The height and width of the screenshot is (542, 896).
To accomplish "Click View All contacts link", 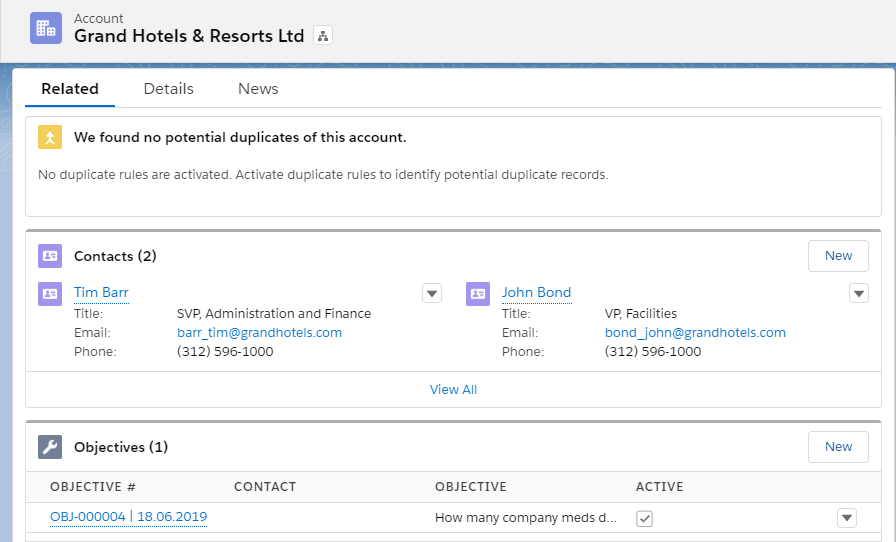I will (x=453, y=390).
